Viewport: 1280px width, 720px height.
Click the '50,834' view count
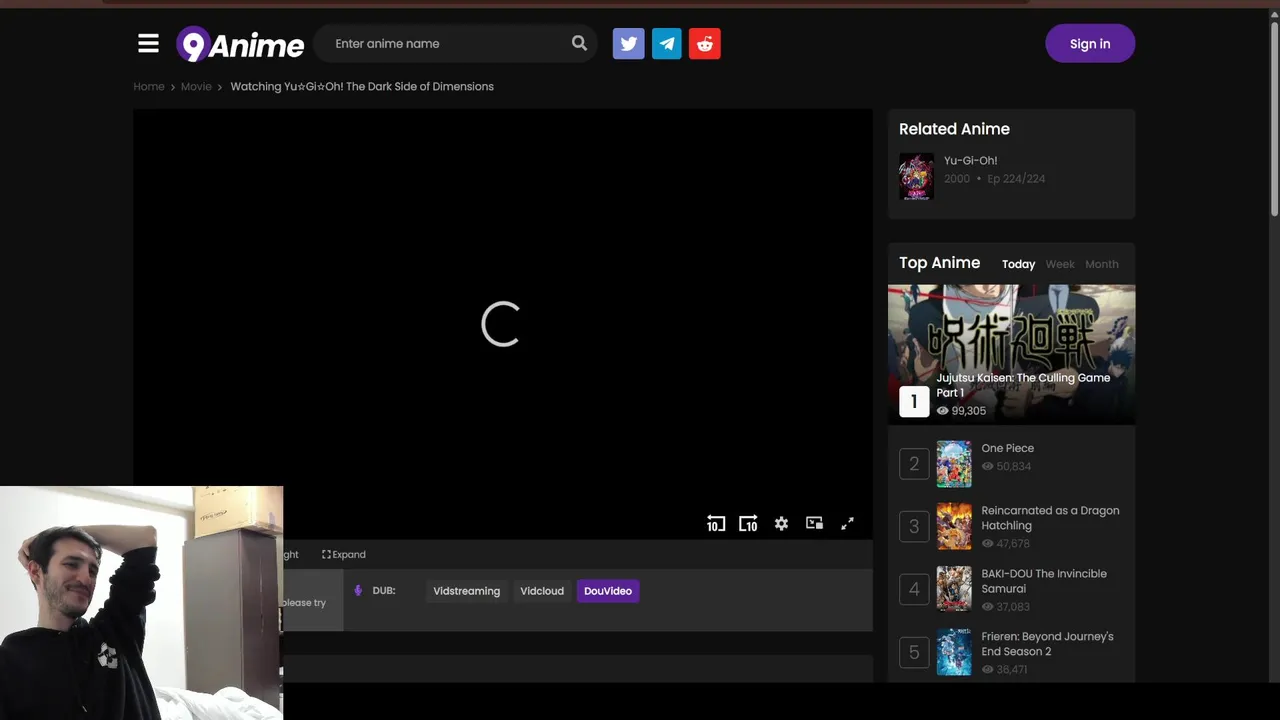[x=1013, y=466]
